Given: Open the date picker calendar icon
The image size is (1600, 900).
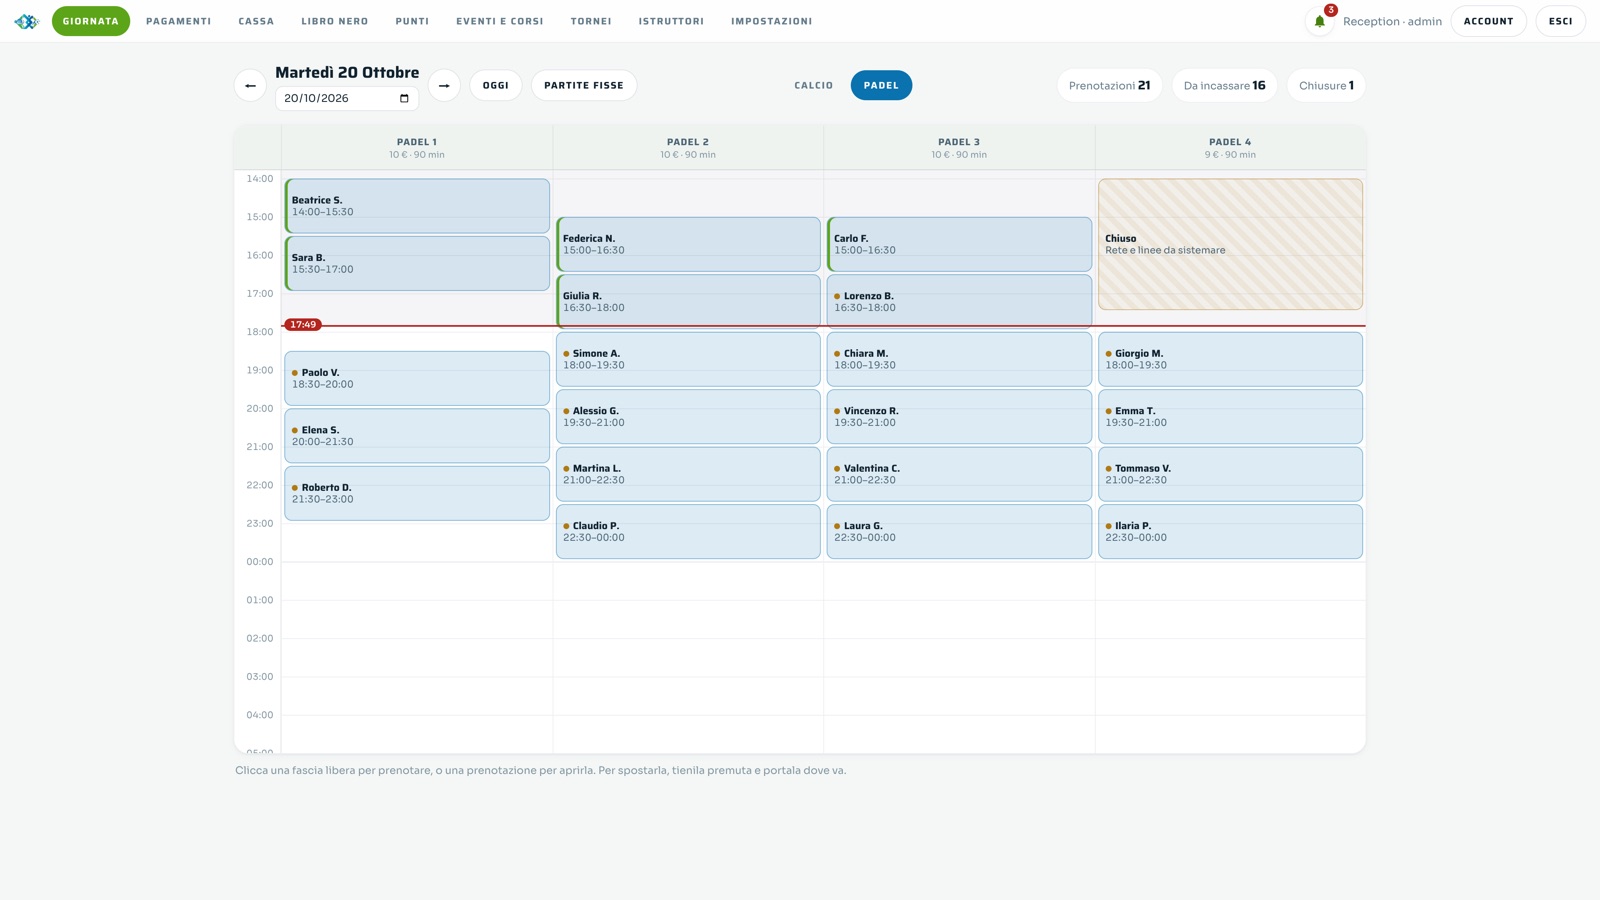Looking at the screenshot, I should point(404,98).
